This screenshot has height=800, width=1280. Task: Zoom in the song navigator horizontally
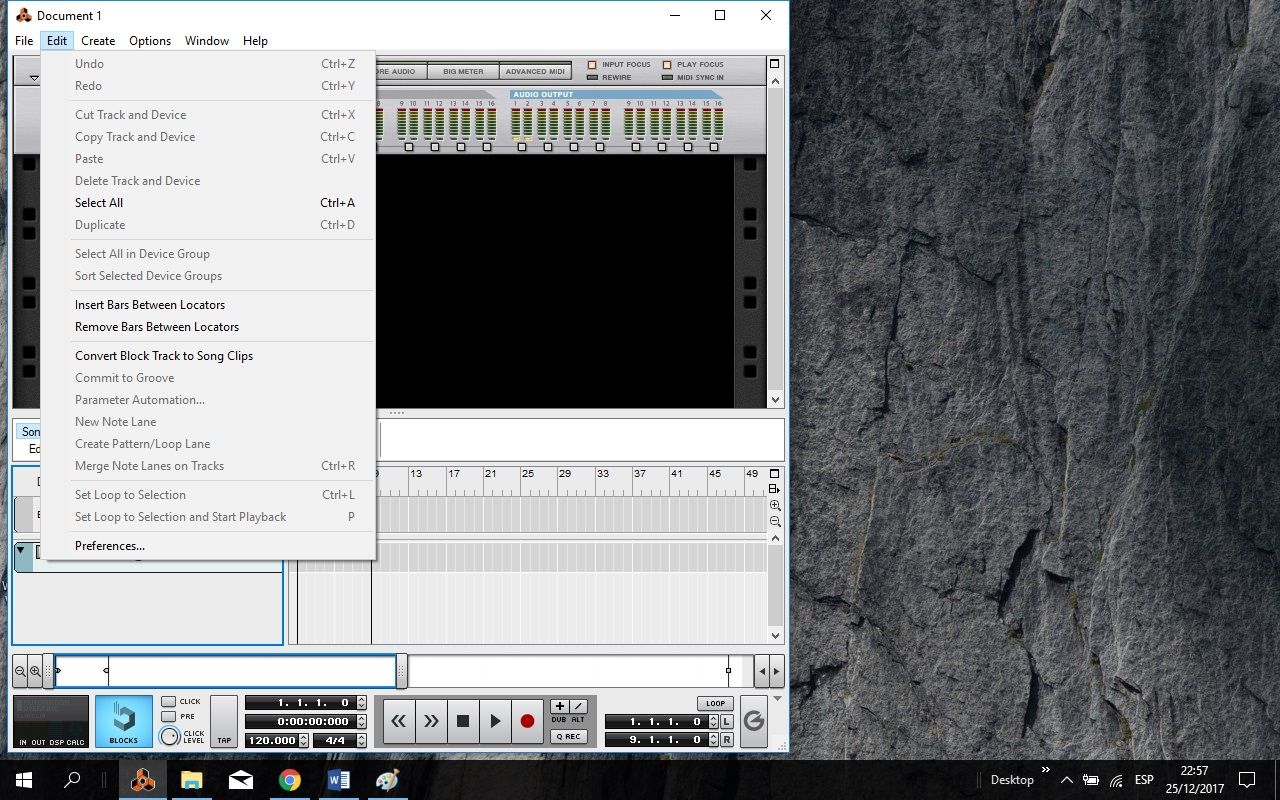[x=35, y=671]
